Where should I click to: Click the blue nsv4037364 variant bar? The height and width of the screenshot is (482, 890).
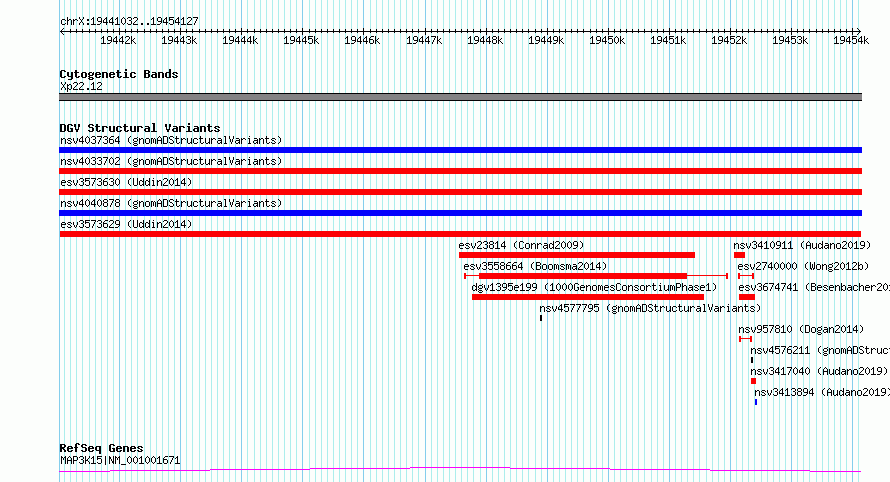[x=460, y=150]
